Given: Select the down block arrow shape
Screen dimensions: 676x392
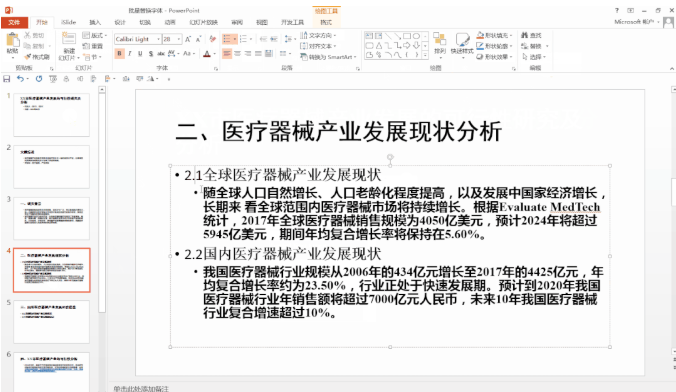Looking at the screenshot, I should click(x=416, y=45).
